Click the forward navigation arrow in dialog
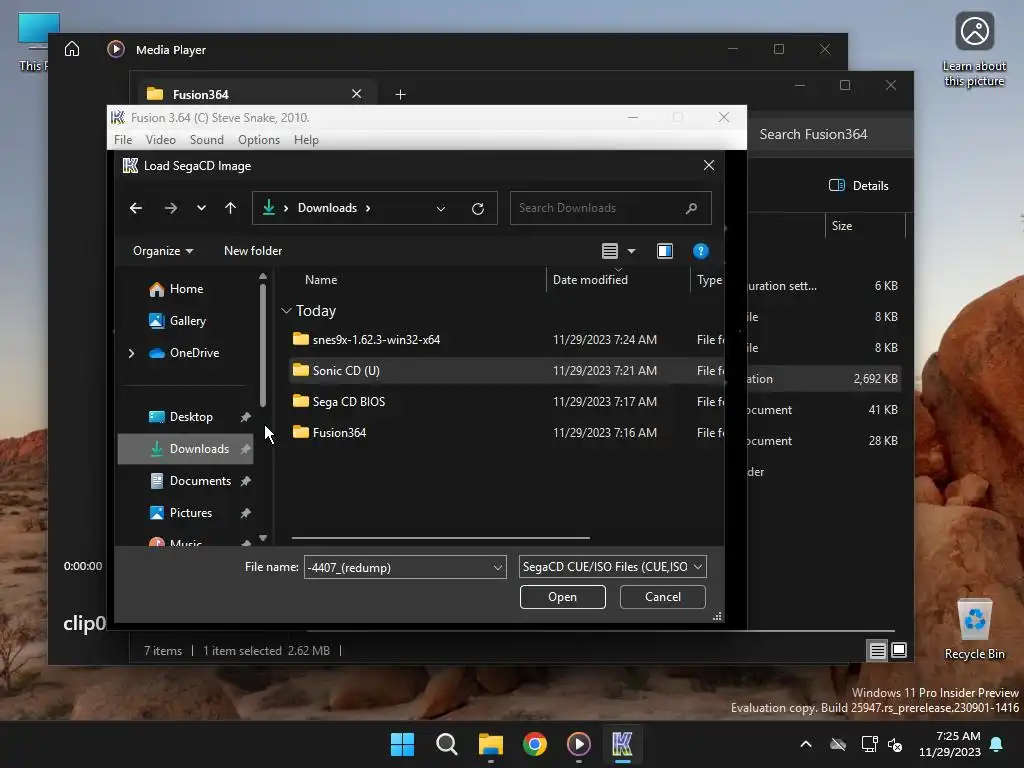This screenshot has width=1024, height=768. click(x=170, y=208)
